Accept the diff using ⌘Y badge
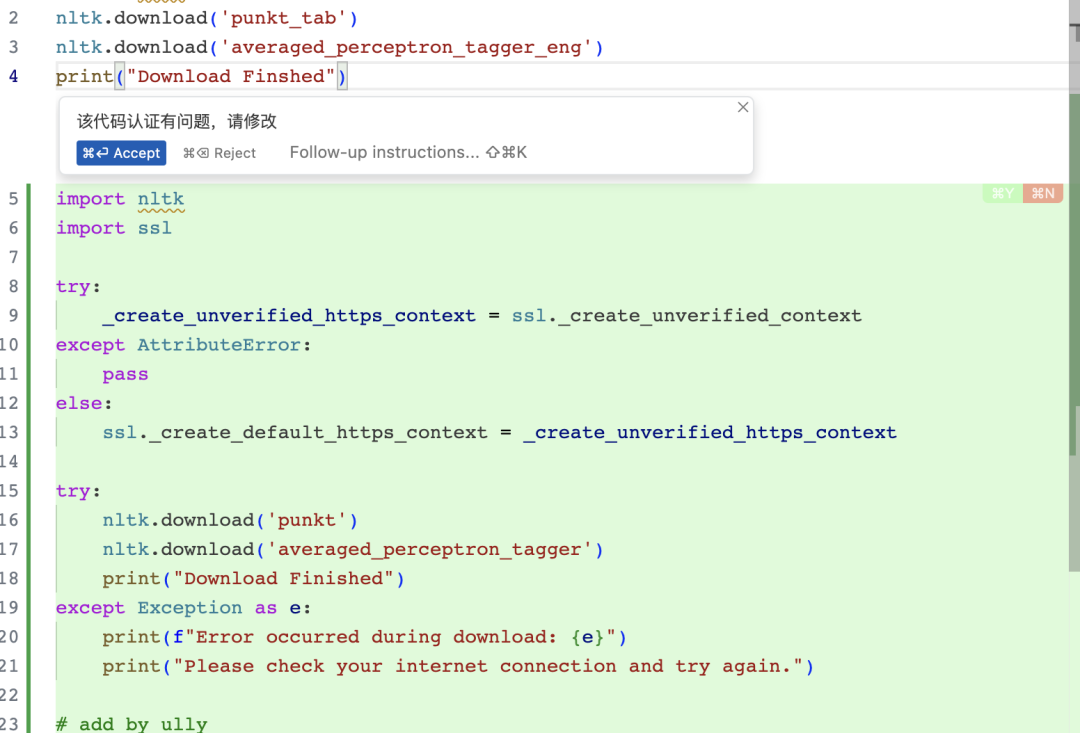This screenshot has width=1080, height=733. tap(1002, 194)
